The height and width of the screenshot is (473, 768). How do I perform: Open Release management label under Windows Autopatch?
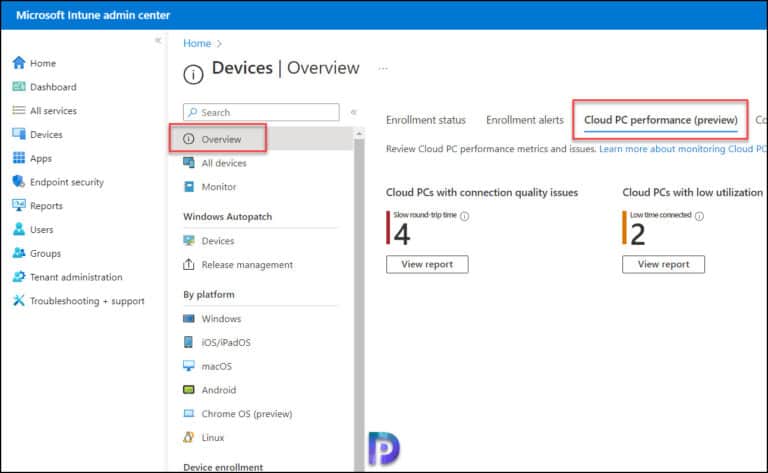coord(247,264)
